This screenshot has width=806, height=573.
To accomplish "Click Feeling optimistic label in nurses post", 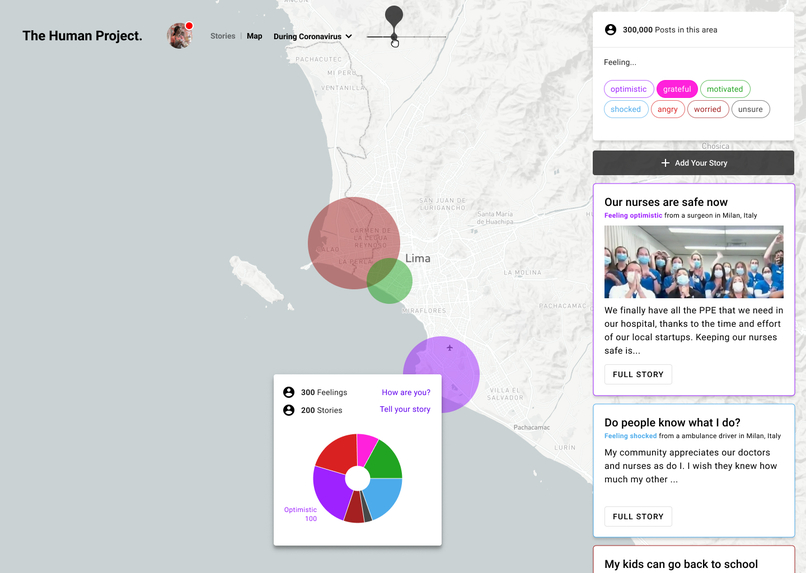I will point(633,215).
